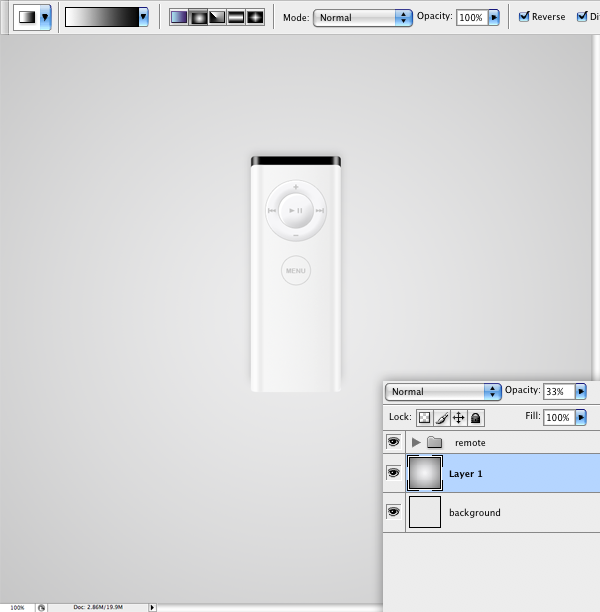The height and width of the screenshot is (612, 600).
Task: Click the Doc size status text
Action: point(98,607)
